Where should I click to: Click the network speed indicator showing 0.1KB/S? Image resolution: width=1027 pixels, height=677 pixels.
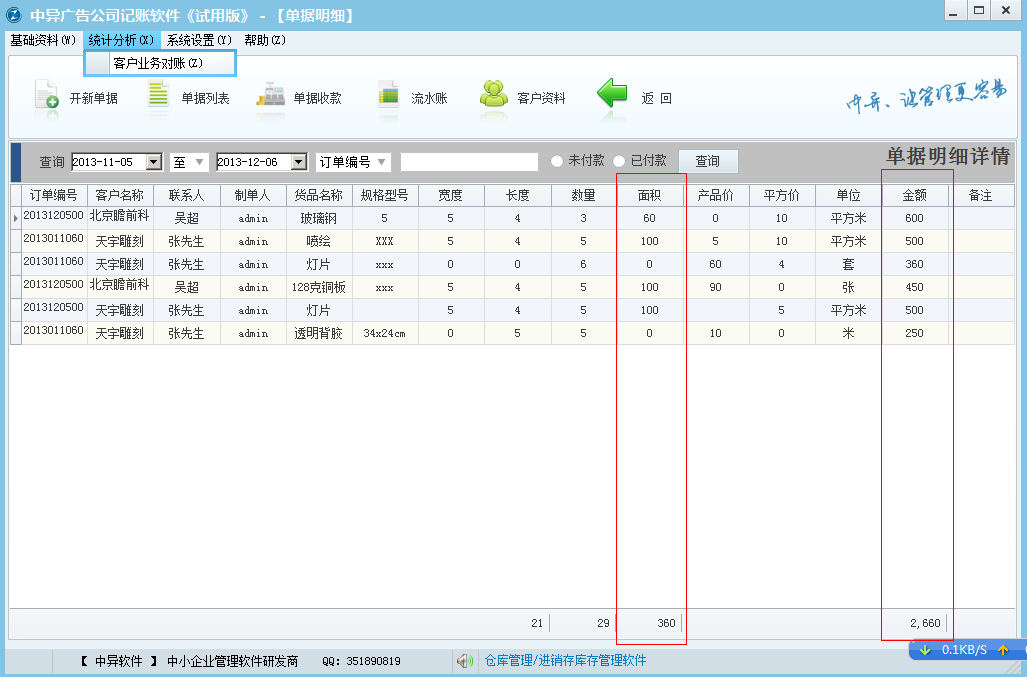(x=967, y=651)
